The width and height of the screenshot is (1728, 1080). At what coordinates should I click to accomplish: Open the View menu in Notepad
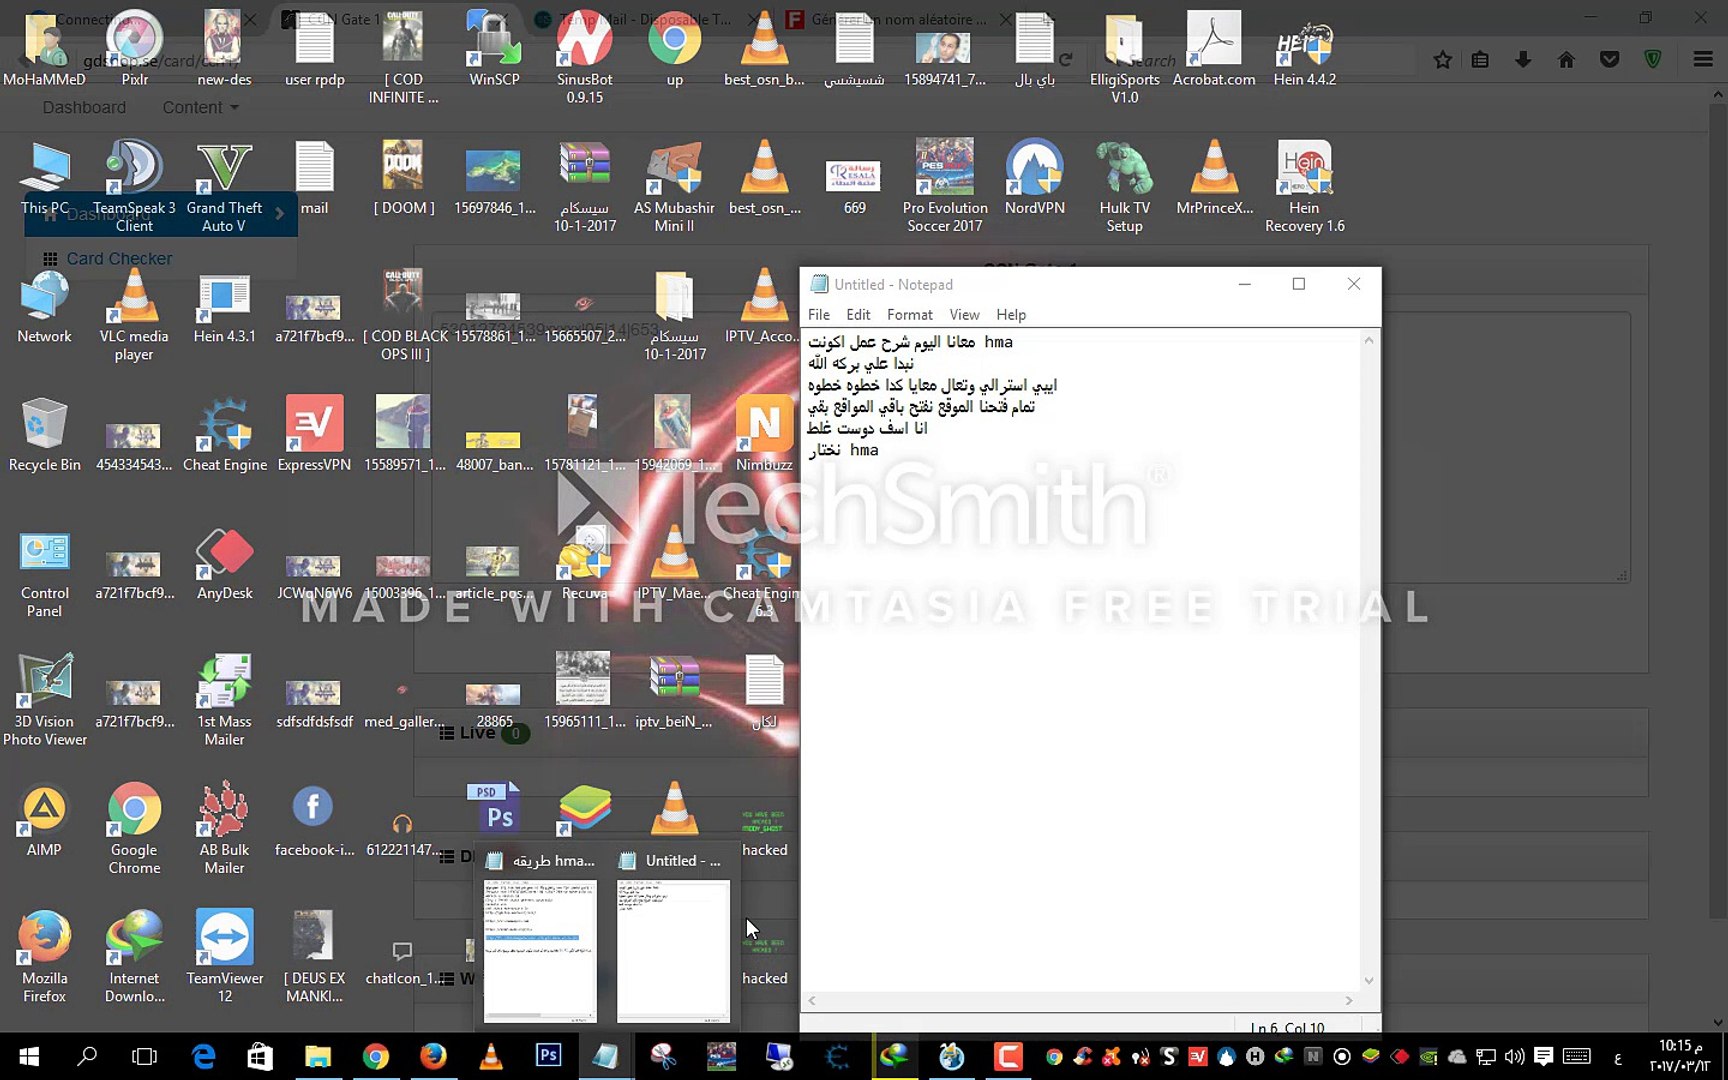click(x=964, y=314)
